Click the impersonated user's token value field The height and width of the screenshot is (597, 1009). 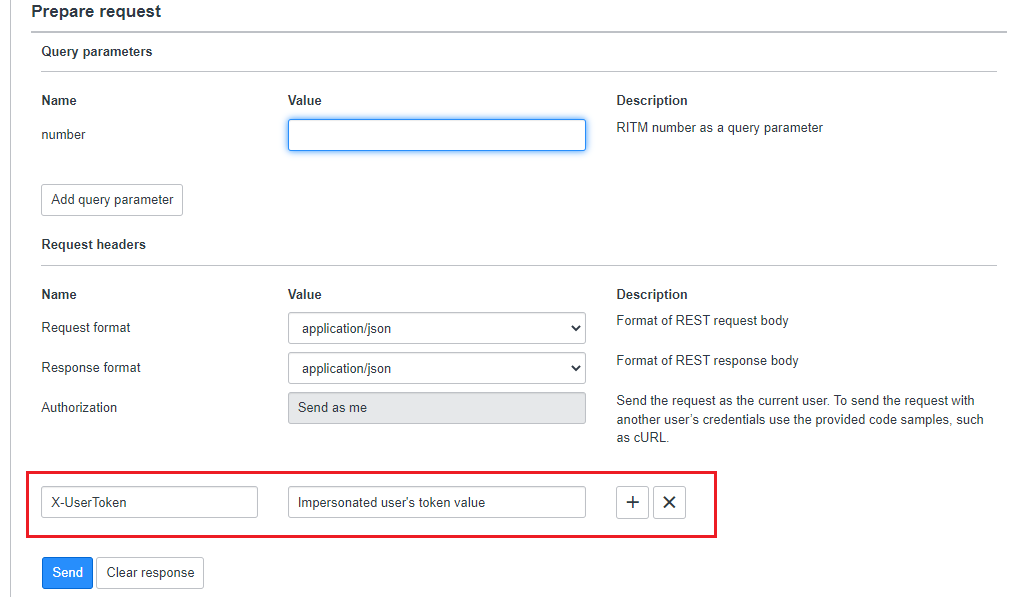437,502
